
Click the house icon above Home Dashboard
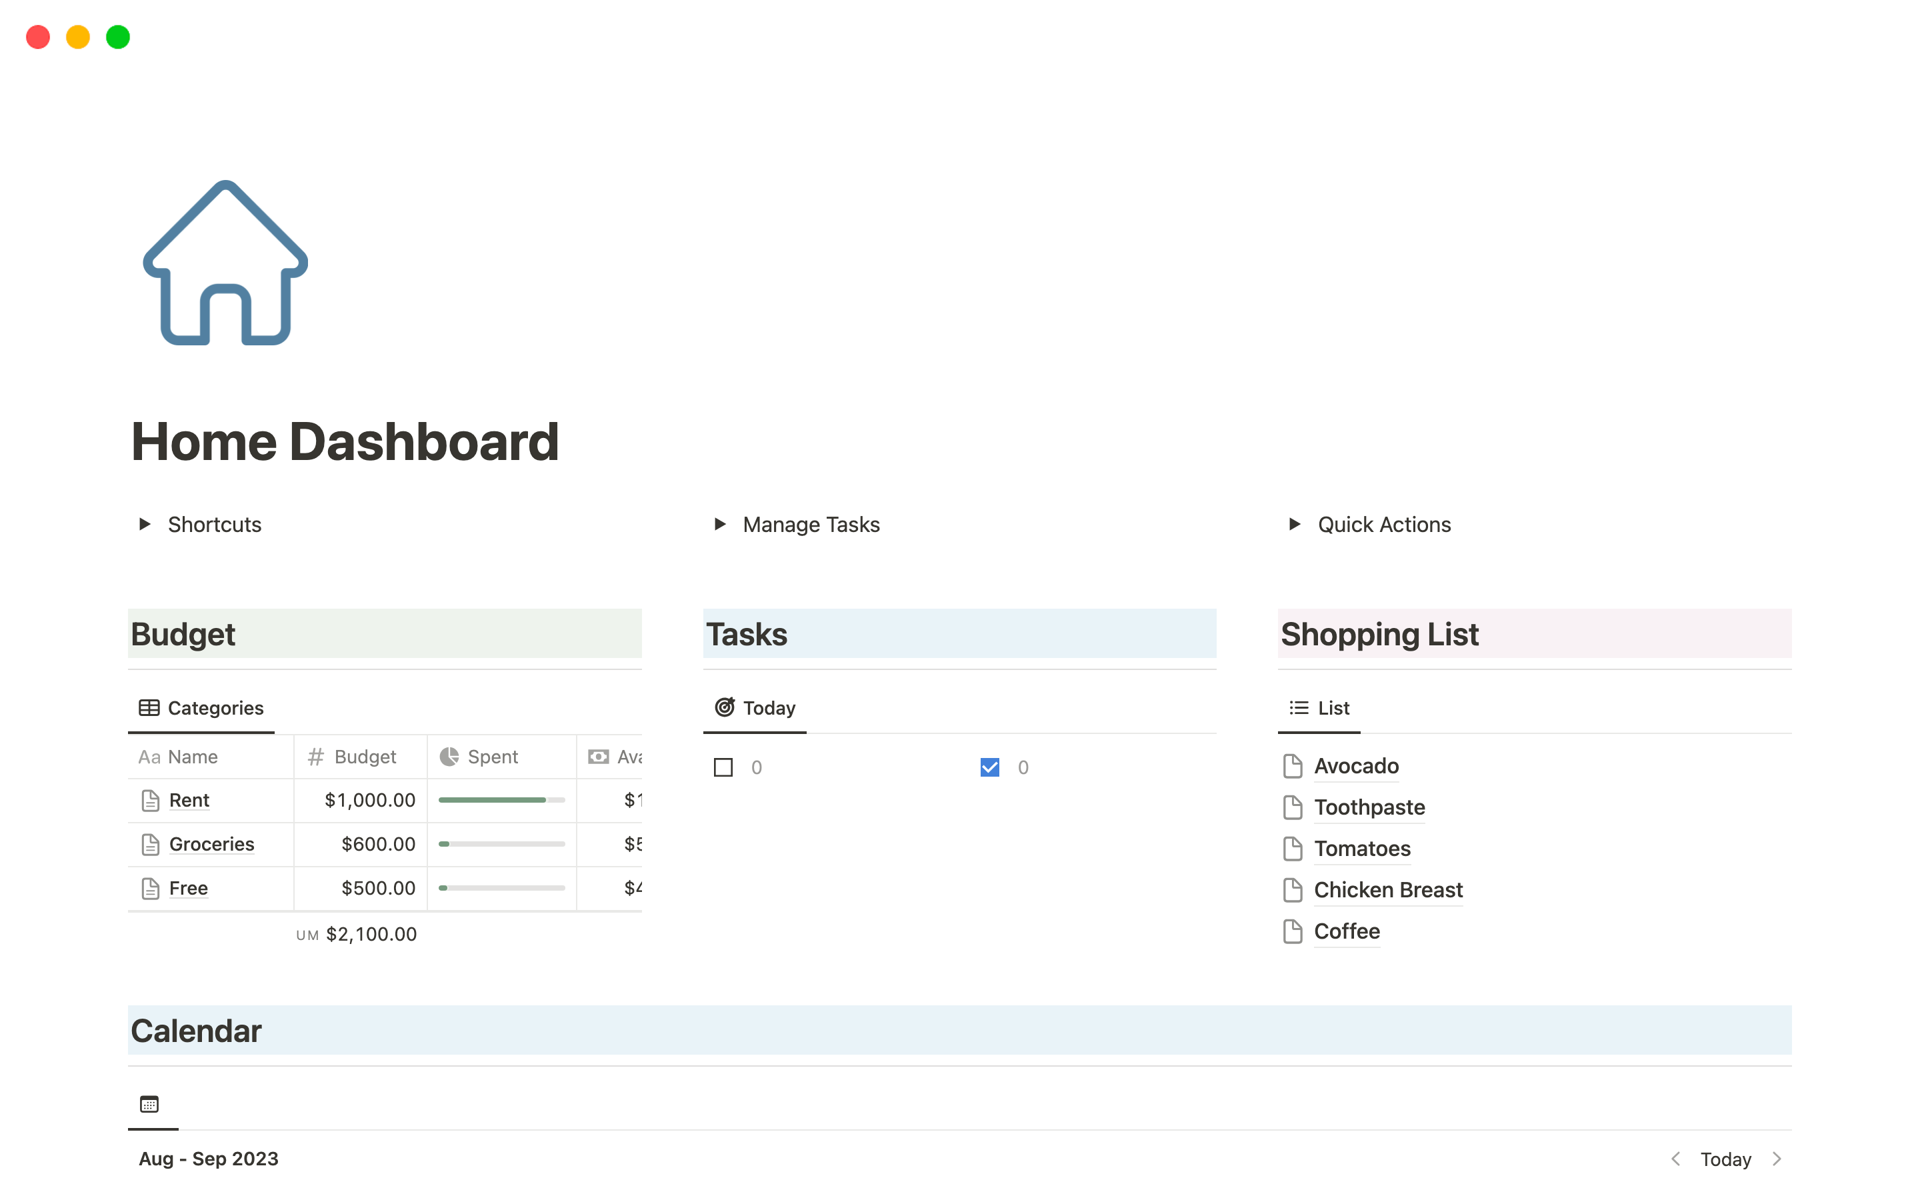224,264
